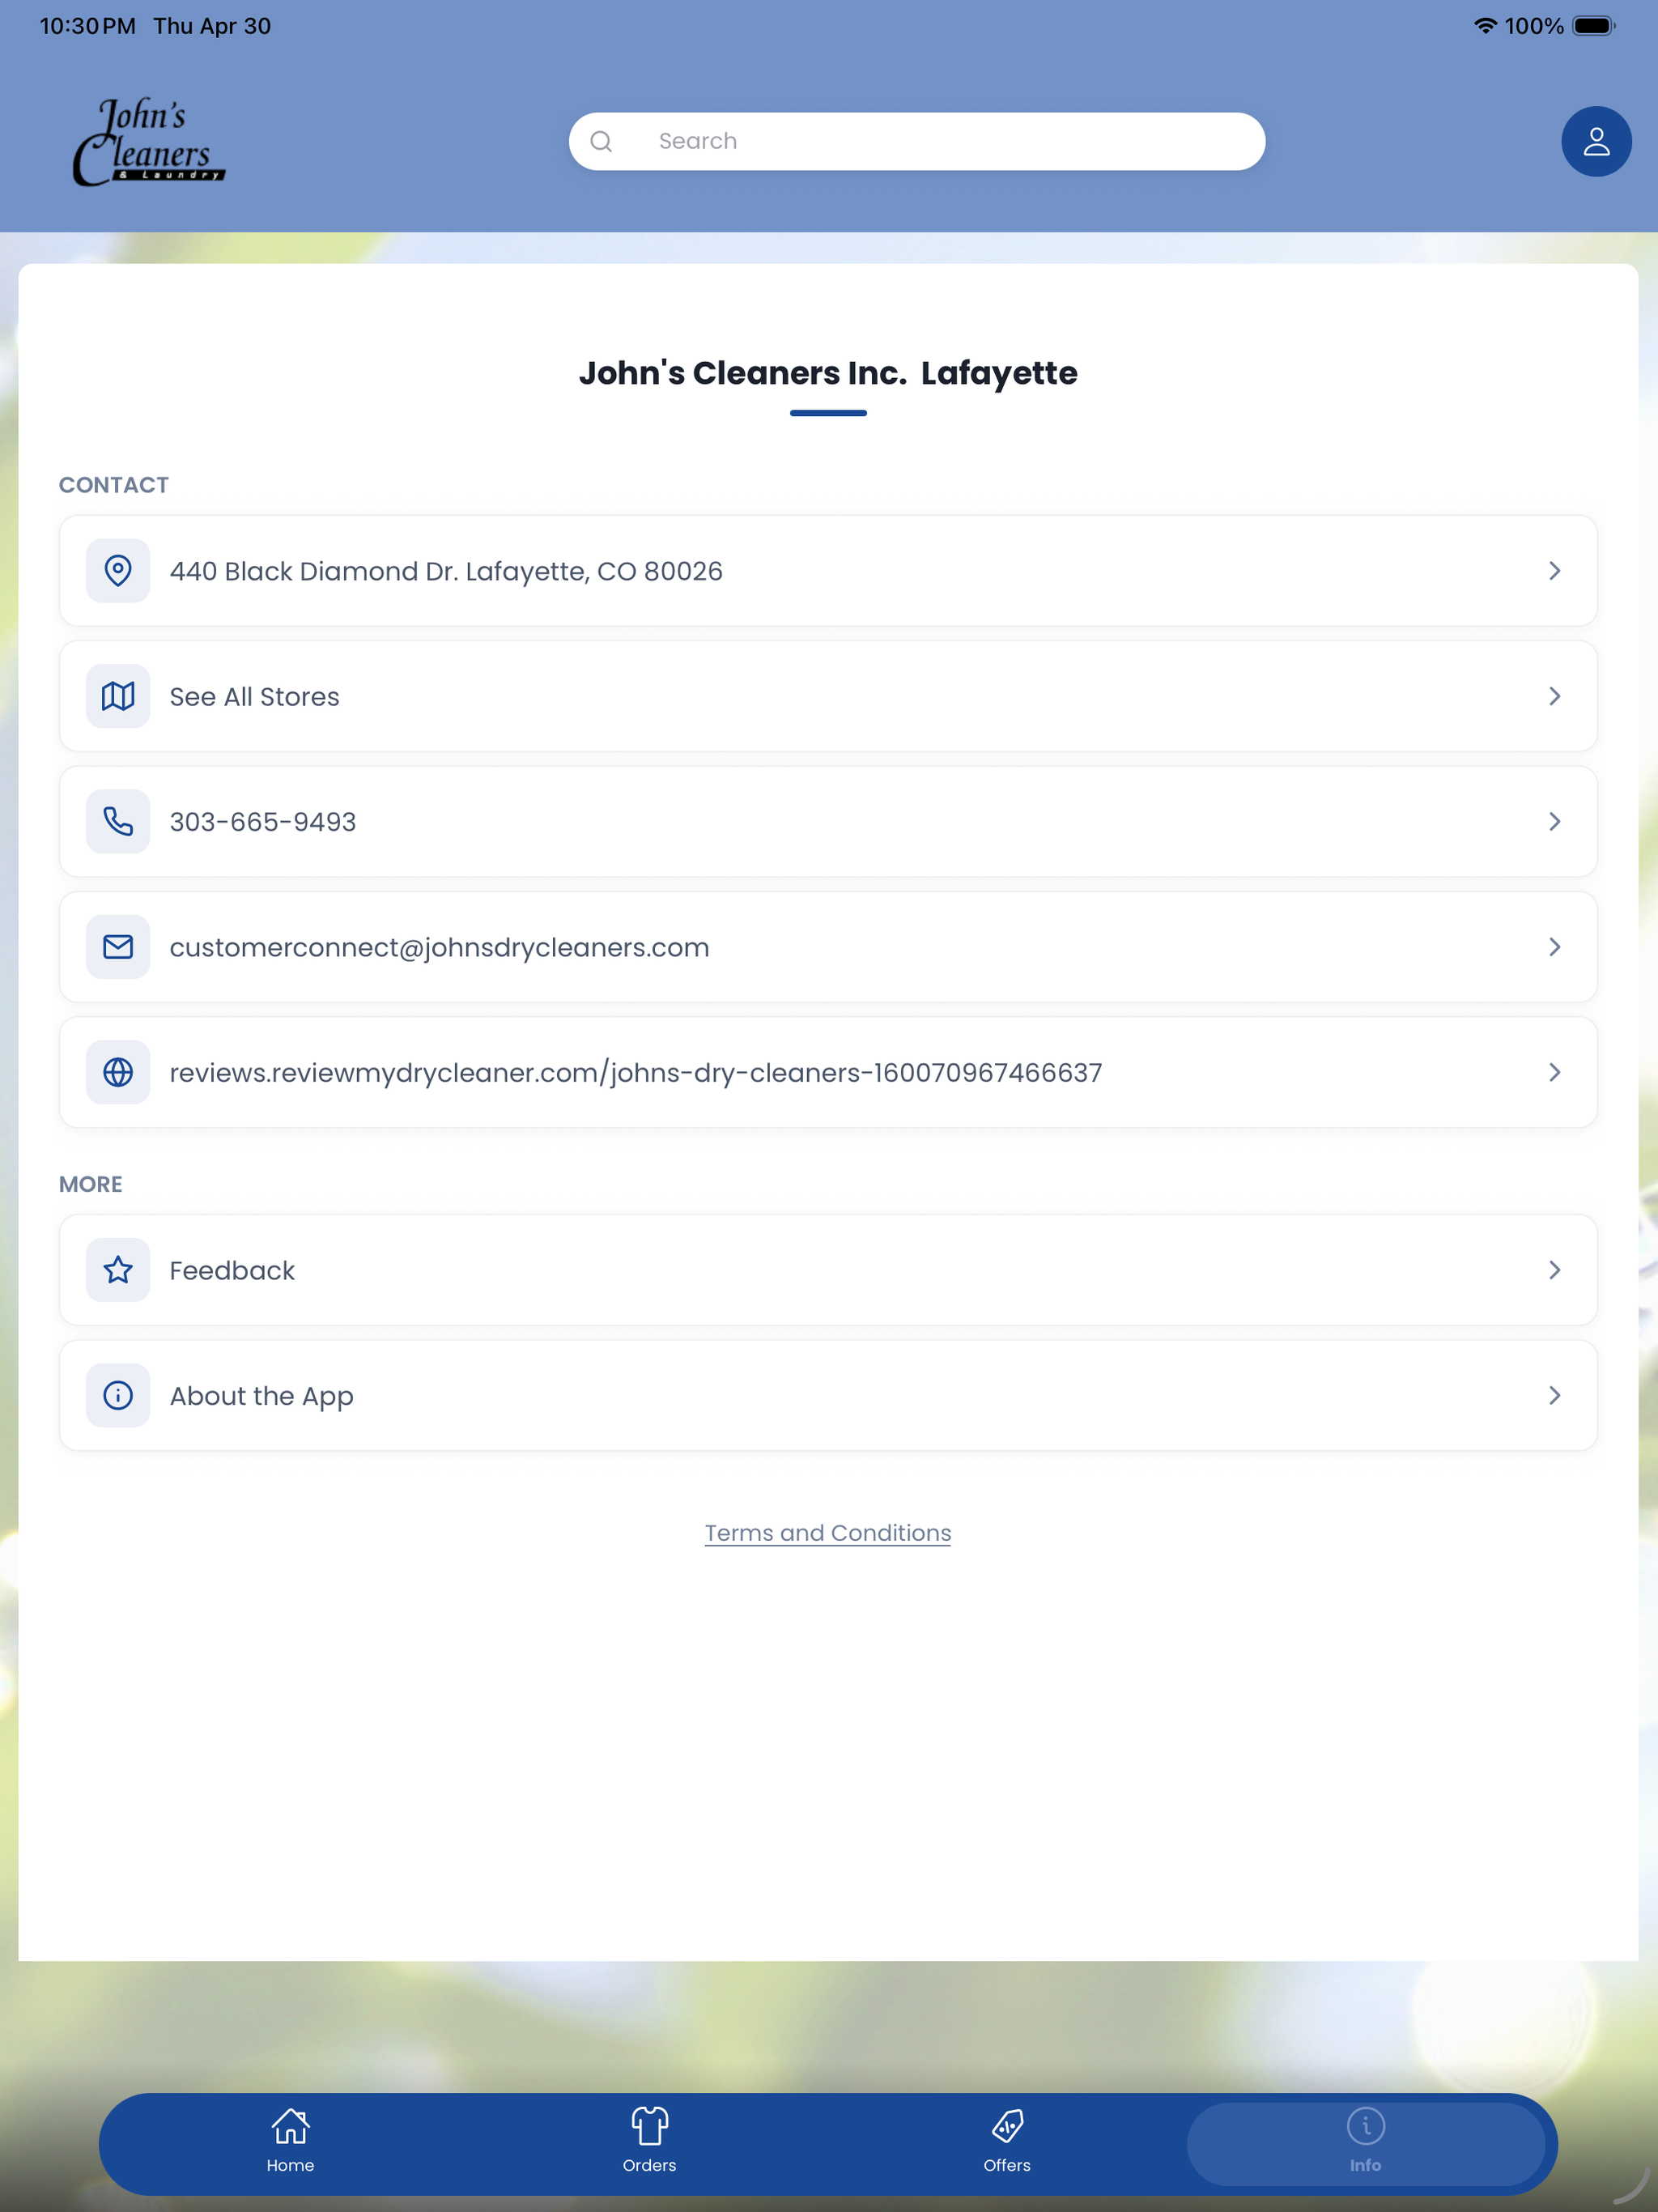Expand the reviews link row chevron
Screen dimensions: 1658x2212
pos(1554,1072)
